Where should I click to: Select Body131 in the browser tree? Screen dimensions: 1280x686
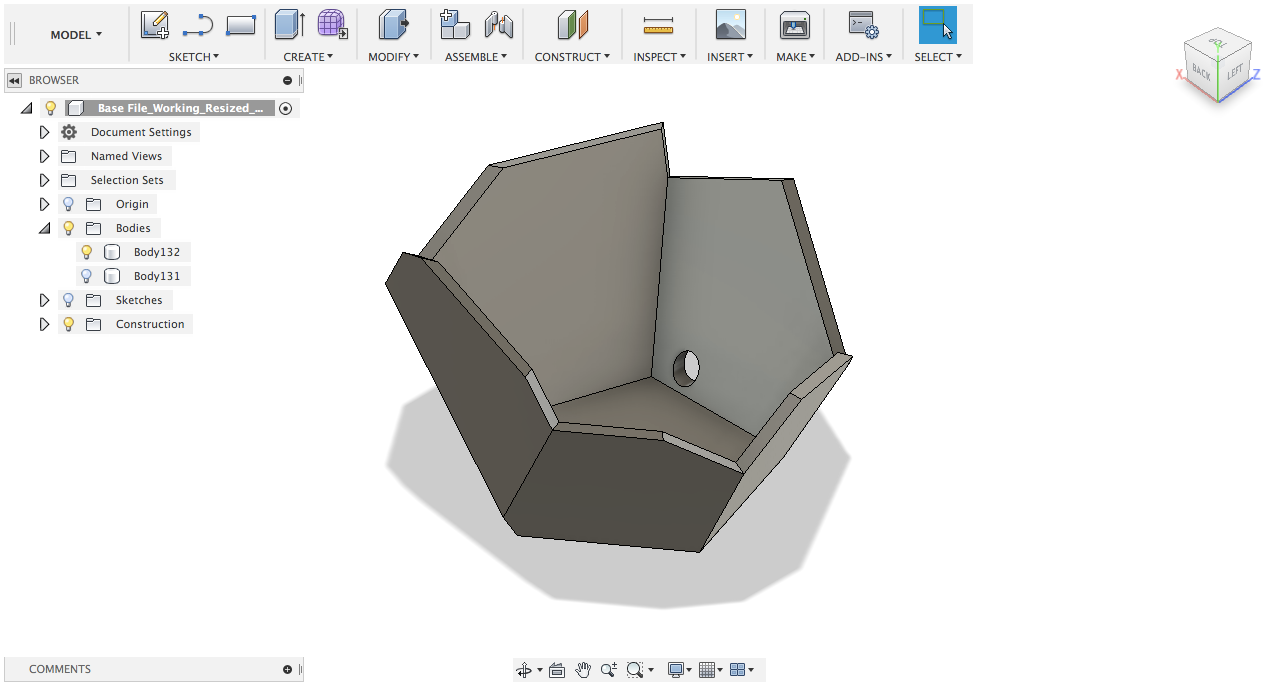click(157, 276)
